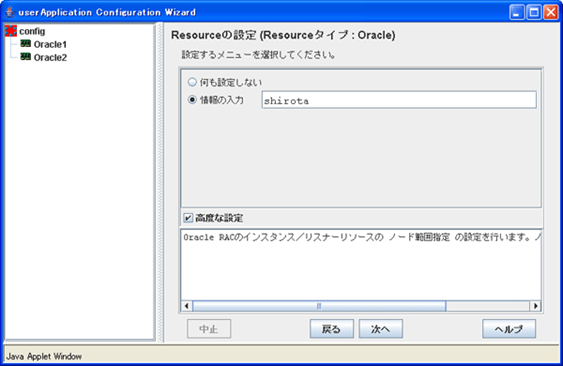Click the Oracle2 resource icon
The width and height of the screenshot is (563, 366).
point(25,56)
